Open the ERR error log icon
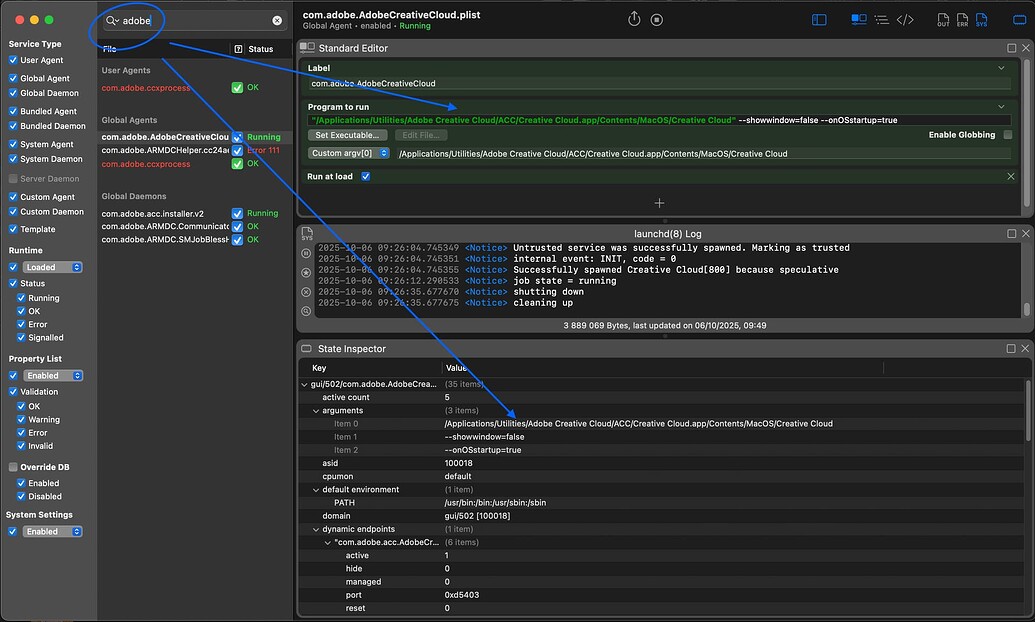This screenshot has width=1035, height=622. click(x=963, y=18)
